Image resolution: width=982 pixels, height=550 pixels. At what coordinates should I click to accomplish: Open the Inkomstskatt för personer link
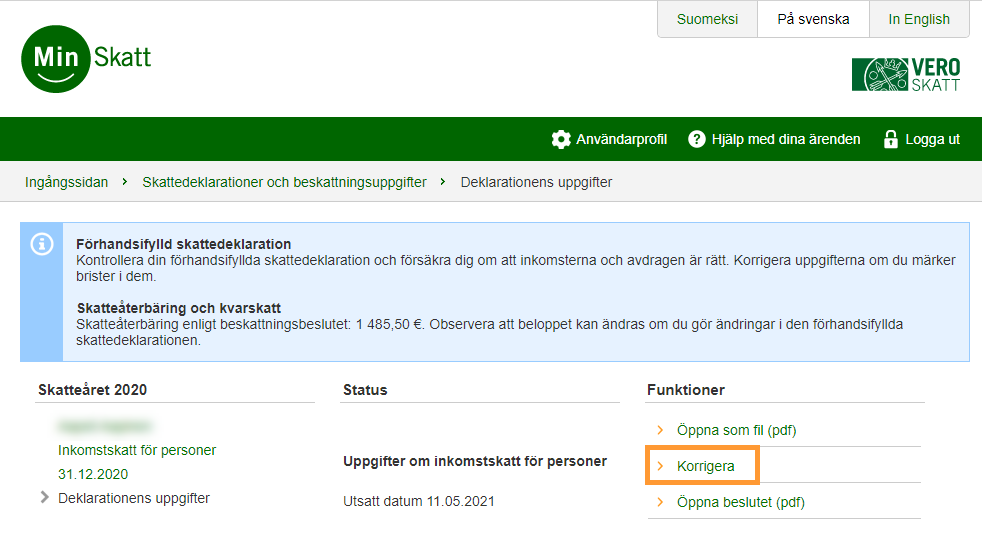click(x=137, y=450)
